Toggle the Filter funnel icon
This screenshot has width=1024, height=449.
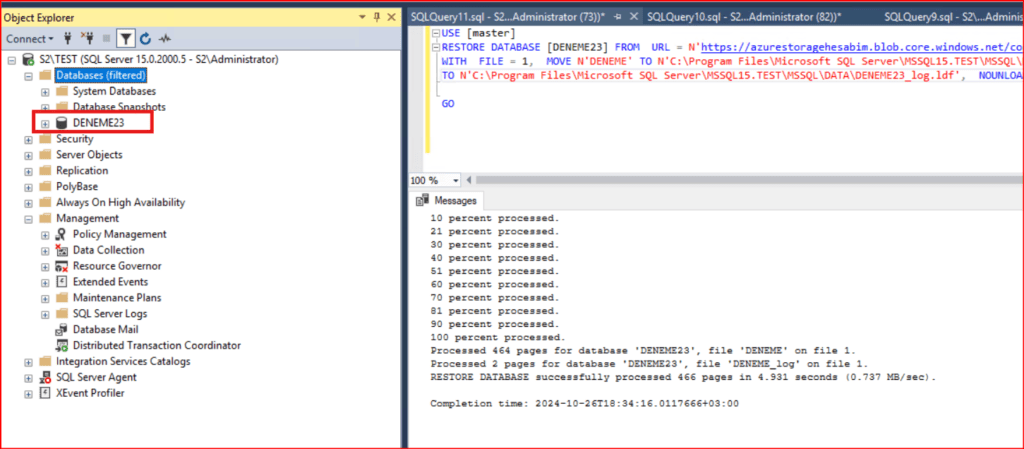pos(126,38)
